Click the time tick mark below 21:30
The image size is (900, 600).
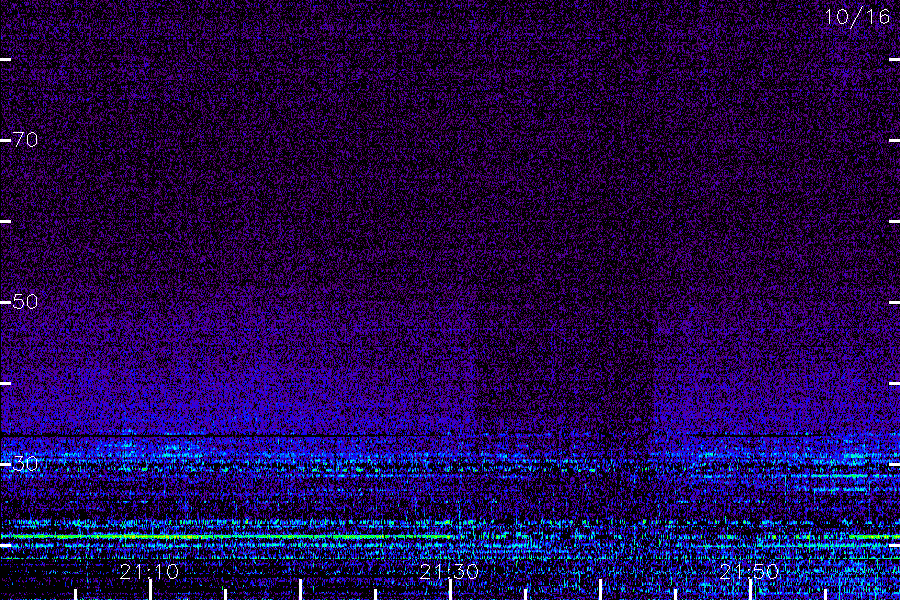coord(451,590)
